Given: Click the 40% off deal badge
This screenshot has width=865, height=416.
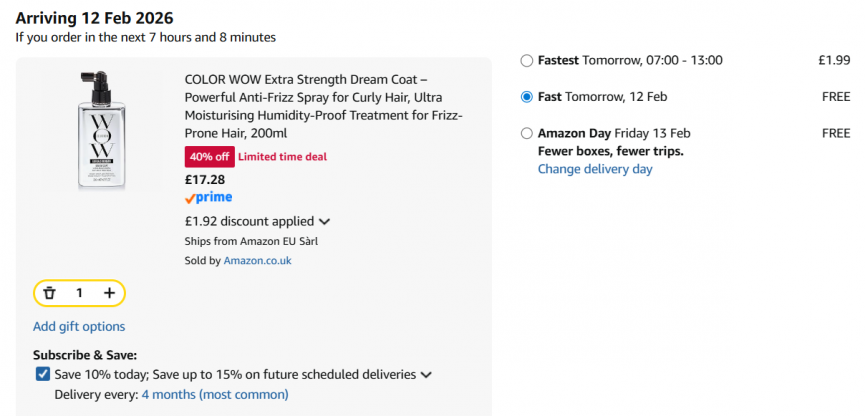Looking at the screenshot, I should [x=207, y=157].
